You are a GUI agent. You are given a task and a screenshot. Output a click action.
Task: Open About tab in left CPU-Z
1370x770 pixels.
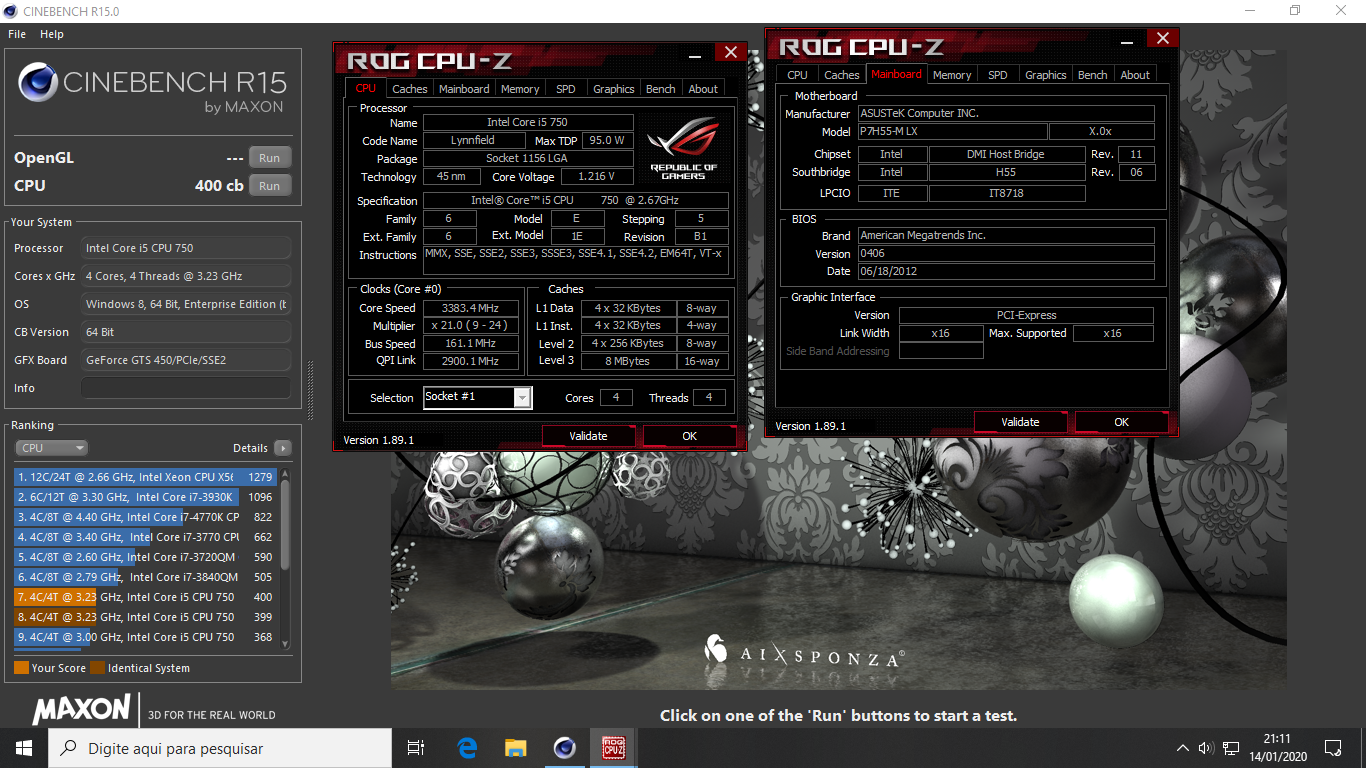tap(703, 89)
